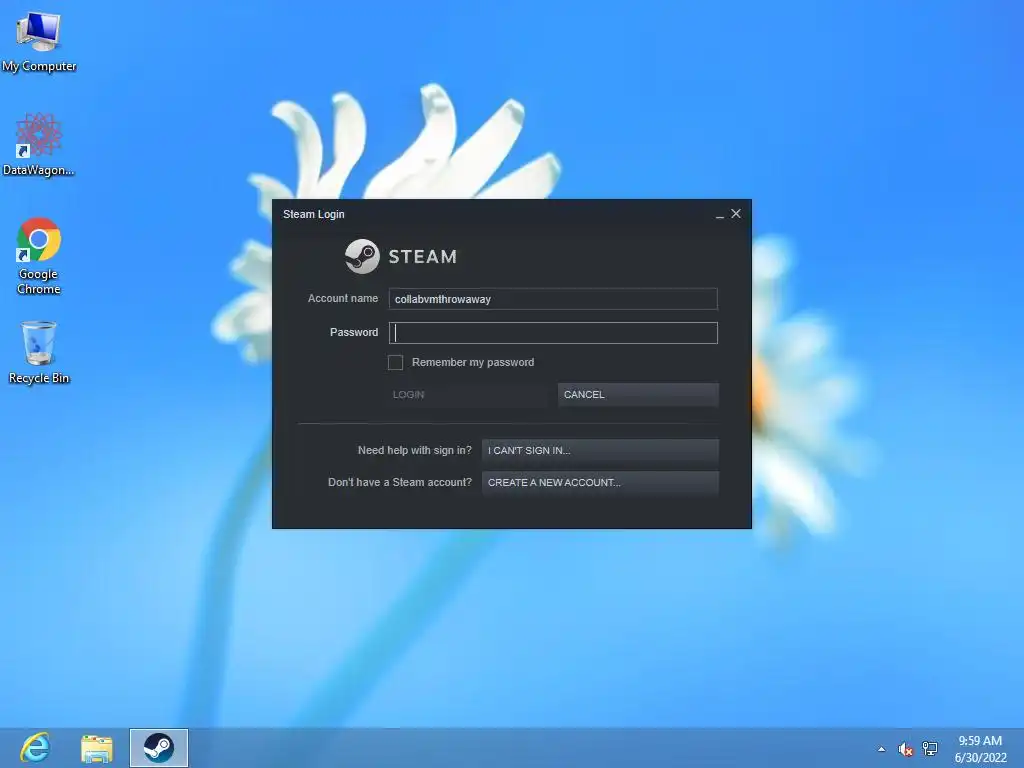This screenshot has height=768, width=1024.
Task: Open the taskbar clock and date
Action: click(x=980, y=749)
